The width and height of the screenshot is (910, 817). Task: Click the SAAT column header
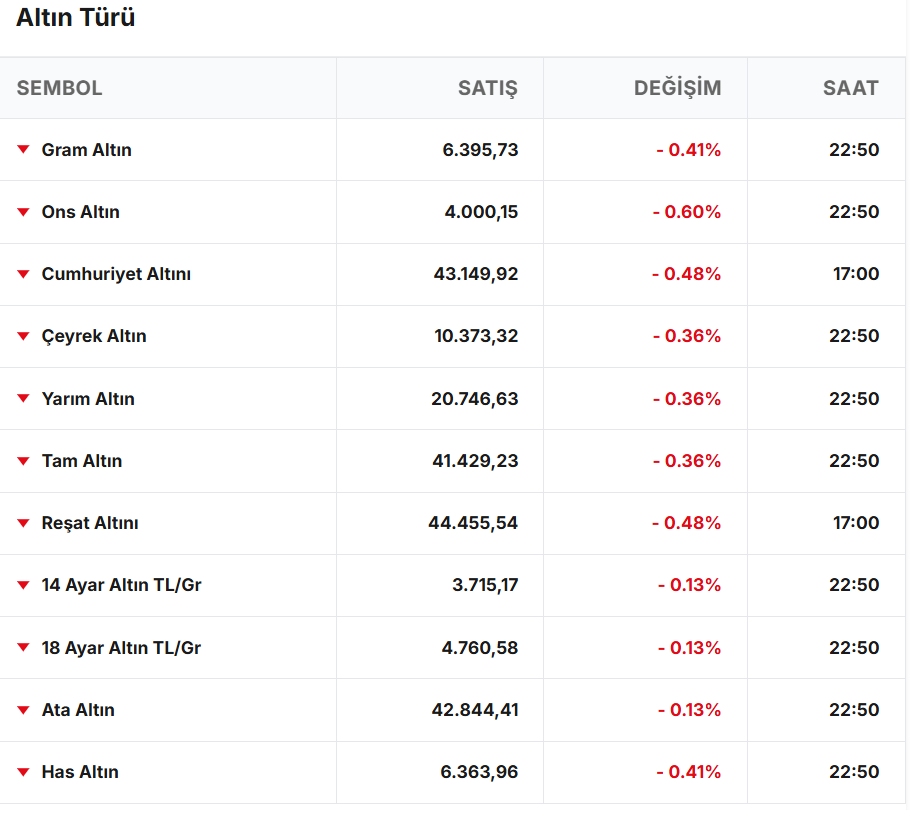coord(851,88)
